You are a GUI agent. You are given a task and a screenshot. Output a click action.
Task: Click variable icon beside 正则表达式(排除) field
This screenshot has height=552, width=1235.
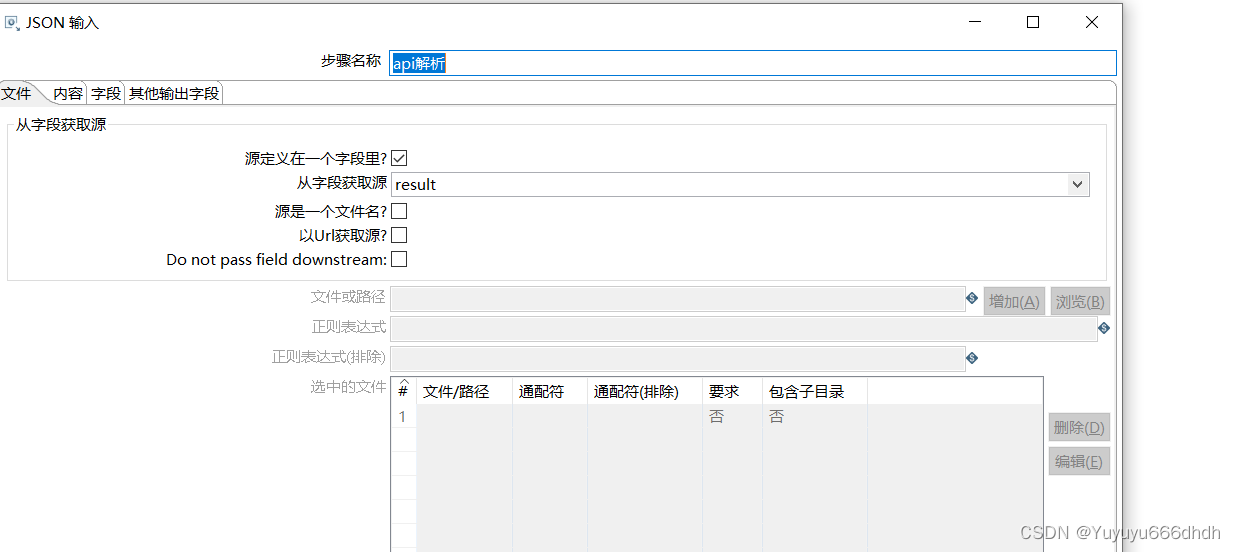click(972, 358)
